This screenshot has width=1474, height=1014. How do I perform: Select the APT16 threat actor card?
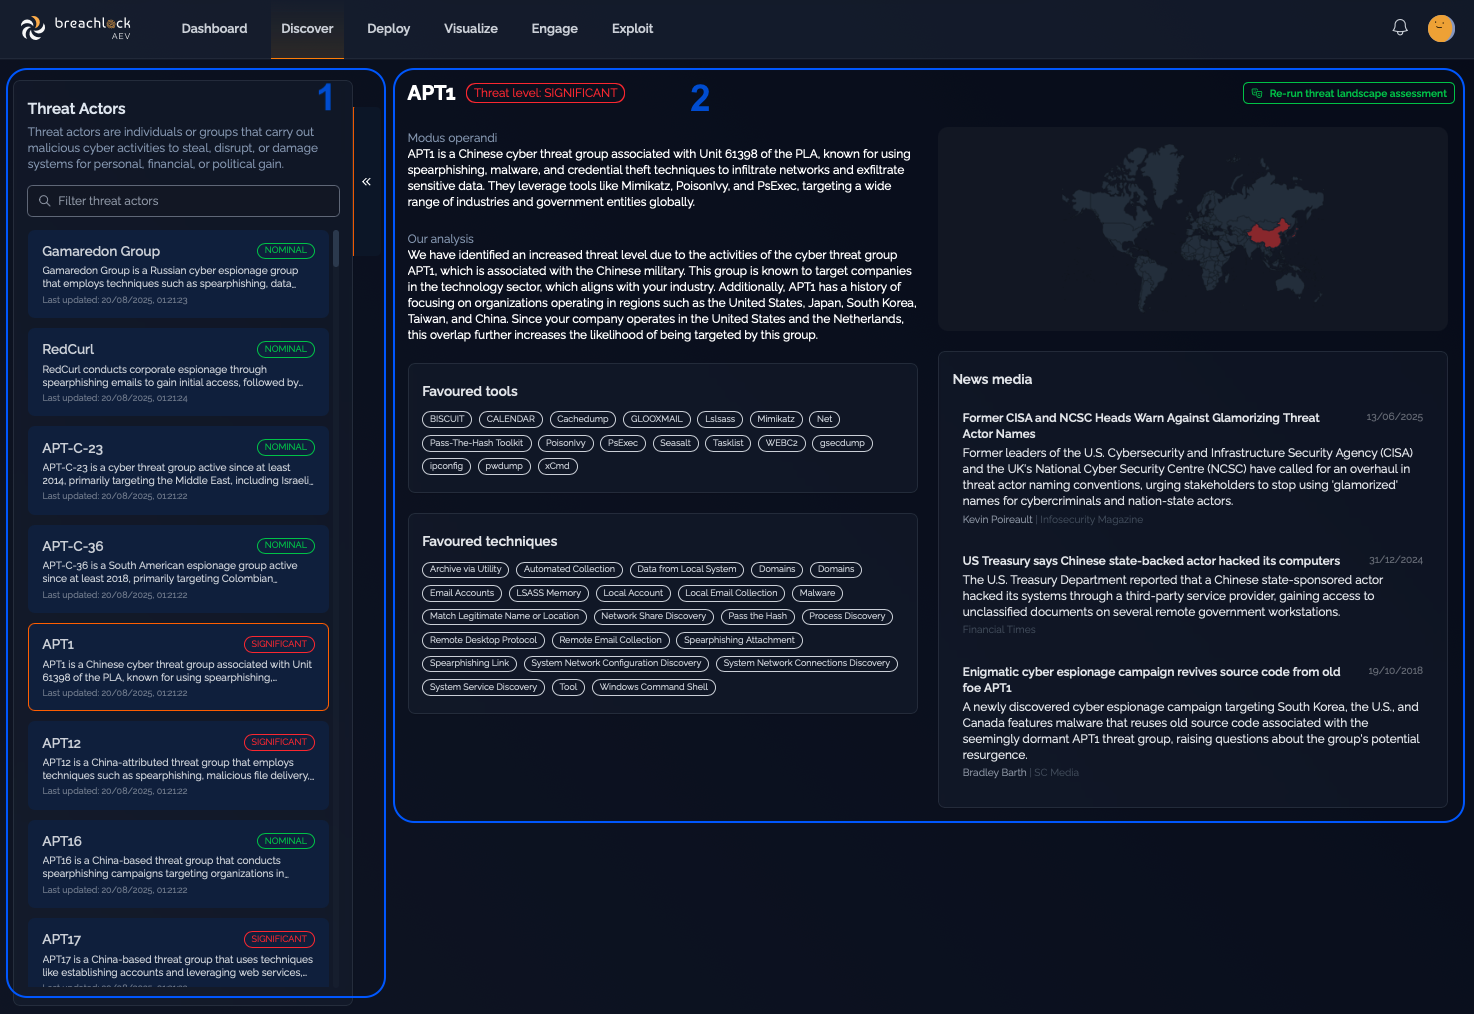pos(179,864)
